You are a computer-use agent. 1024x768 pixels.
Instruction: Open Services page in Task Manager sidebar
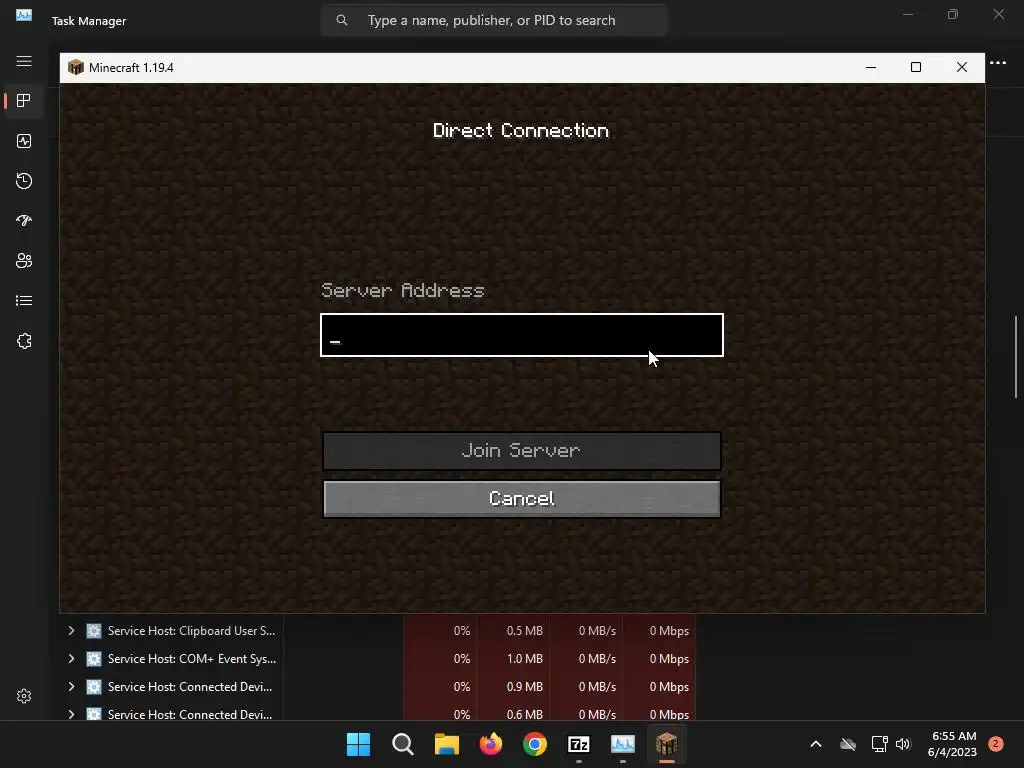24,341
